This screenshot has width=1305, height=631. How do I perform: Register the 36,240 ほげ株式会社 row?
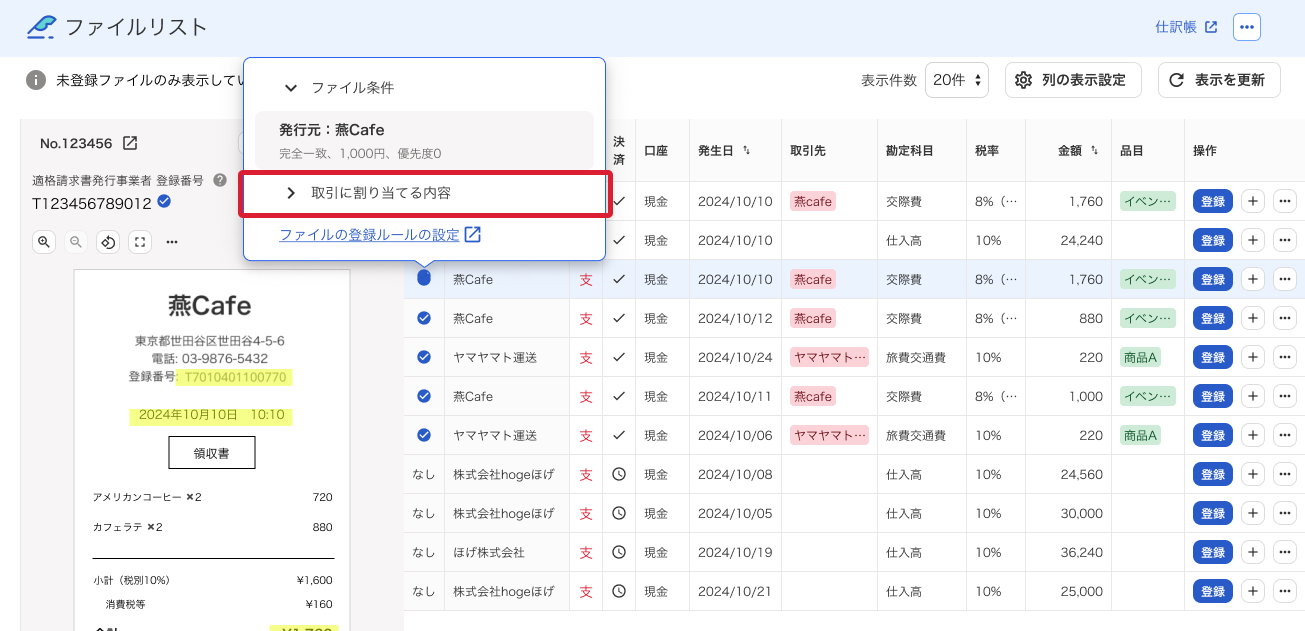(x=1212, y=552)
